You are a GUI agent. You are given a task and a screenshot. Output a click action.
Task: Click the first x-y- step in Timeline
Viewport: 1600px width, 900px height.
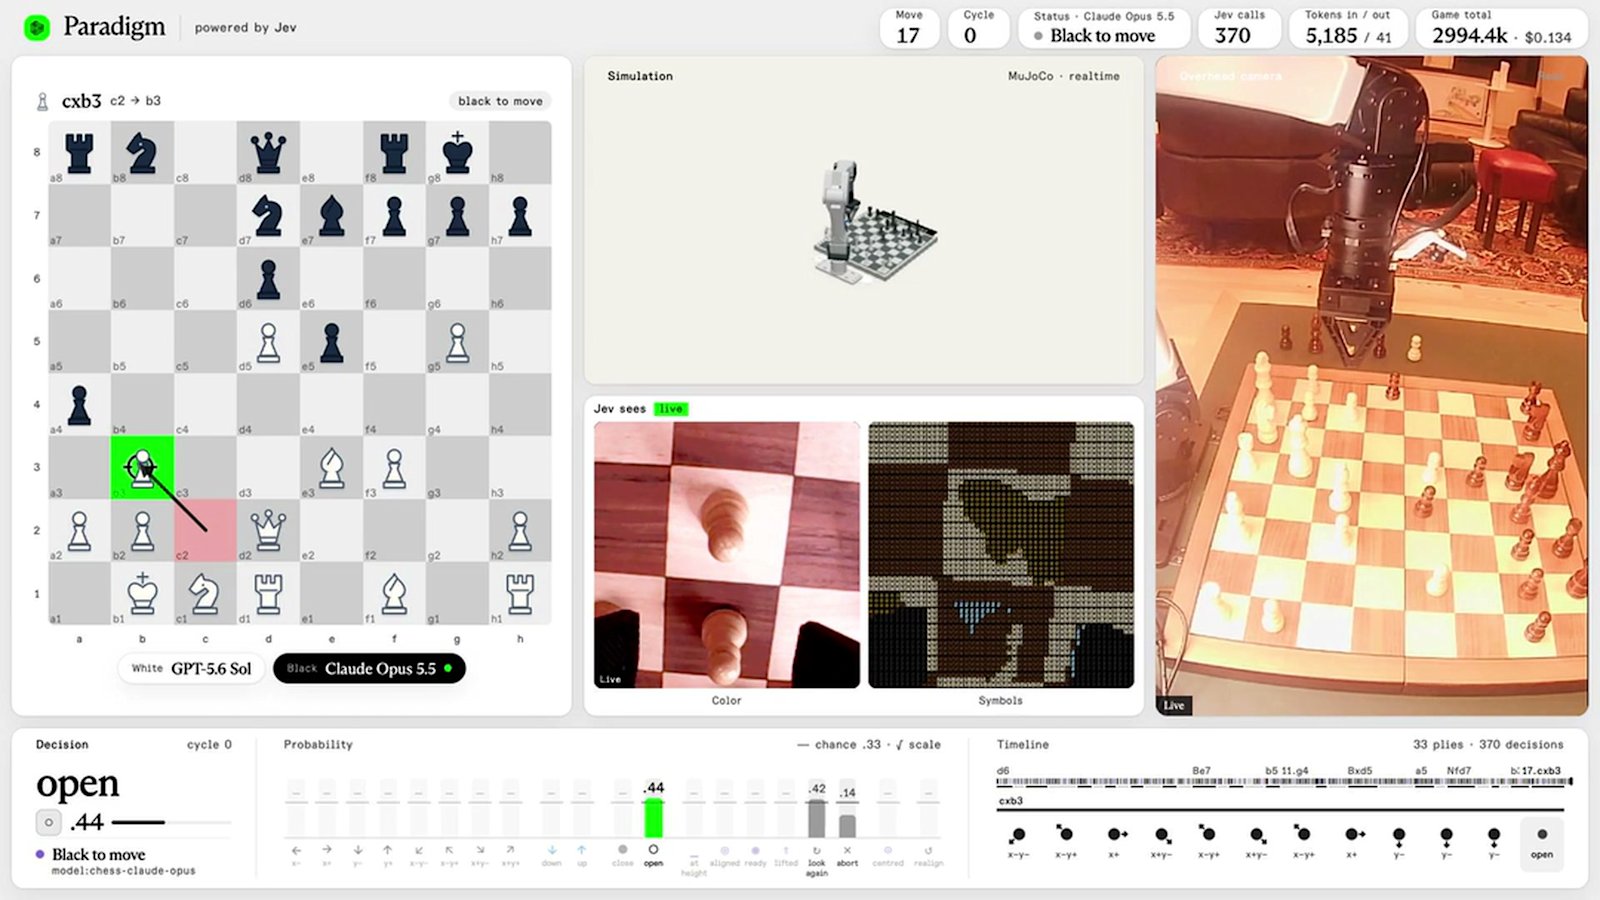tap(1018, 842)
